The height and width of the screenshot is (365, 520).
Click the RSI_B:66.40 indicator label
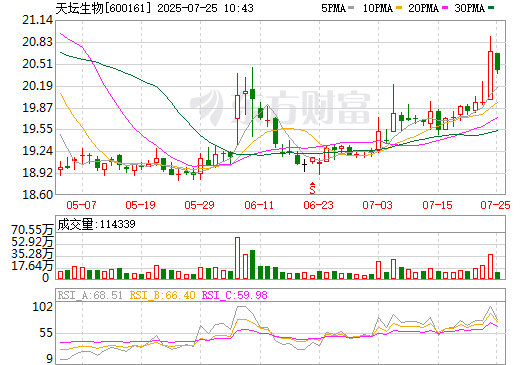click(x=162, y=295)
